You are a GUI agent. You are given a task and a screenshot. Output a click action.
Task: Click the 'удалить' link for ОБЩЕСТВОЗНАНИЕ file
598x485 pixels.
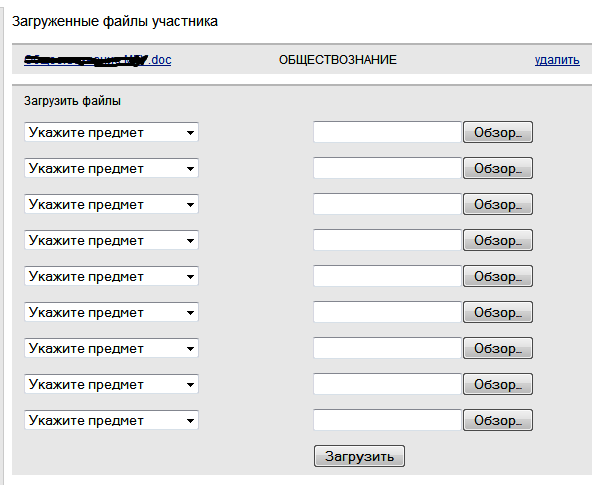557,60
